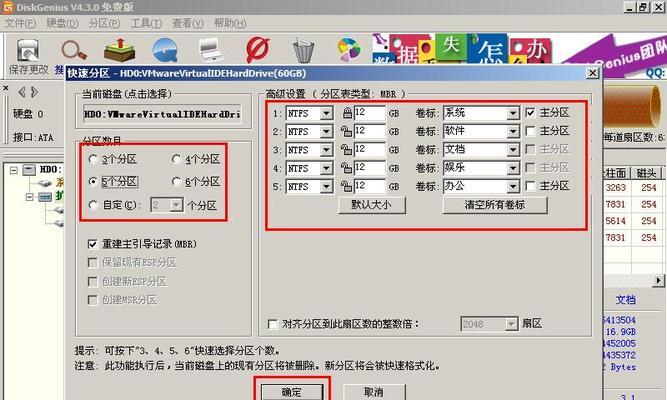Viewport: 667px width, 400px height.
Task: Select the 4个分区 radio option
Action: pos(177,159)
